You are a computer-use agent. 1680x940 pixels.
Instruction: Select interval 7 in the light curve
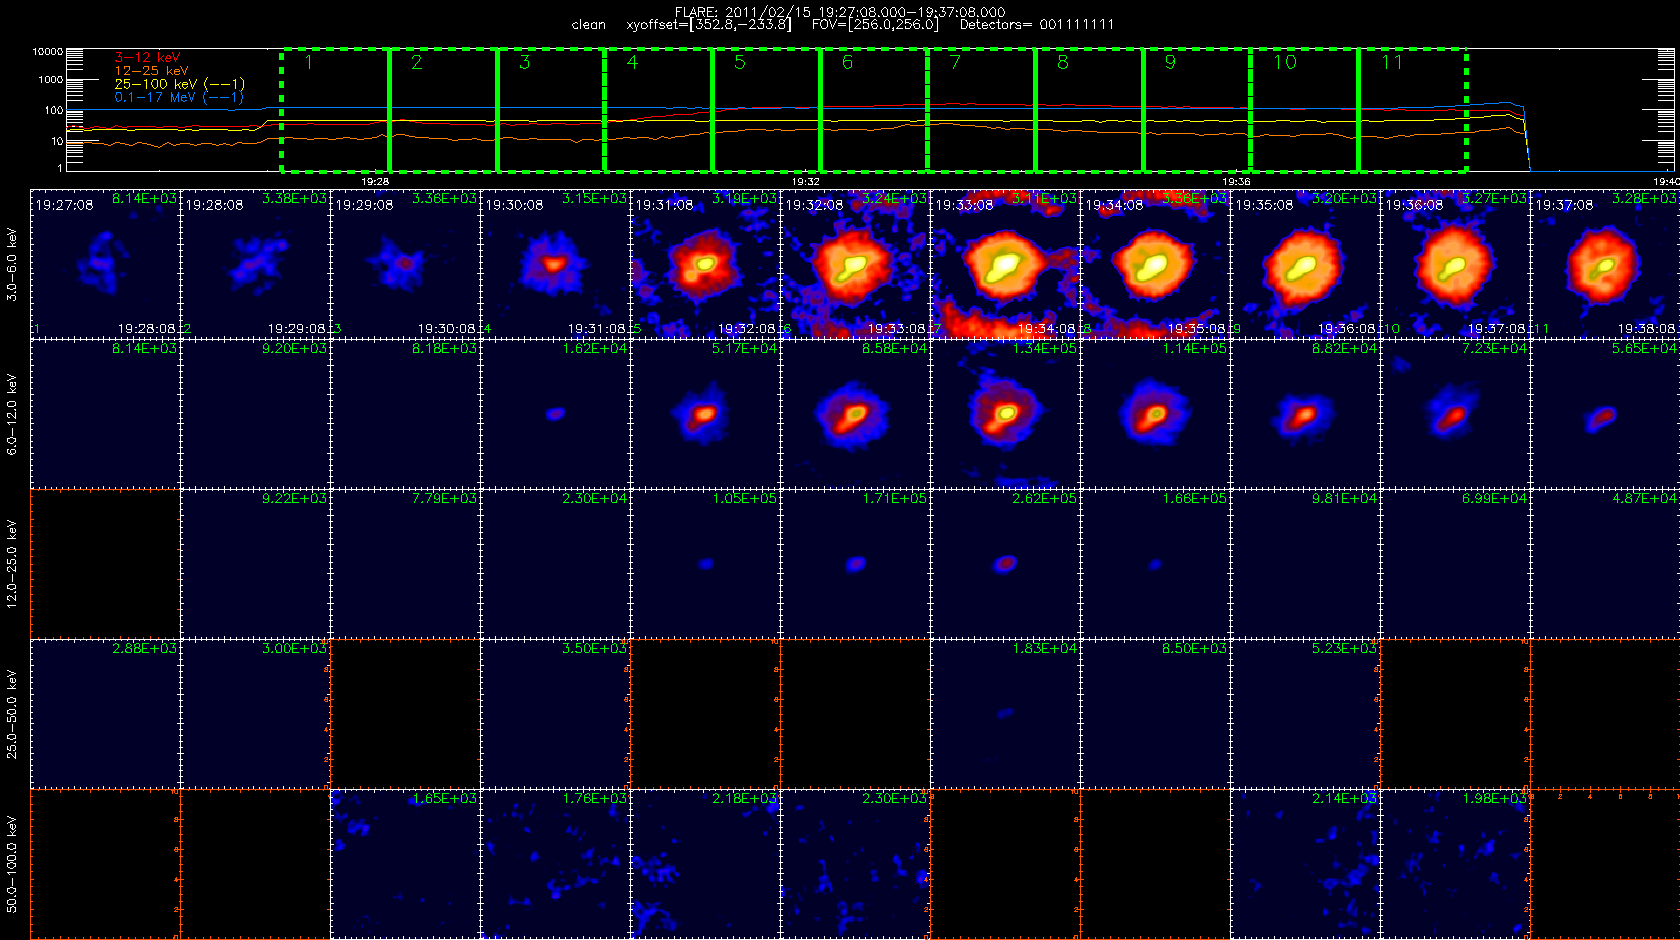(x=981, y=110)
